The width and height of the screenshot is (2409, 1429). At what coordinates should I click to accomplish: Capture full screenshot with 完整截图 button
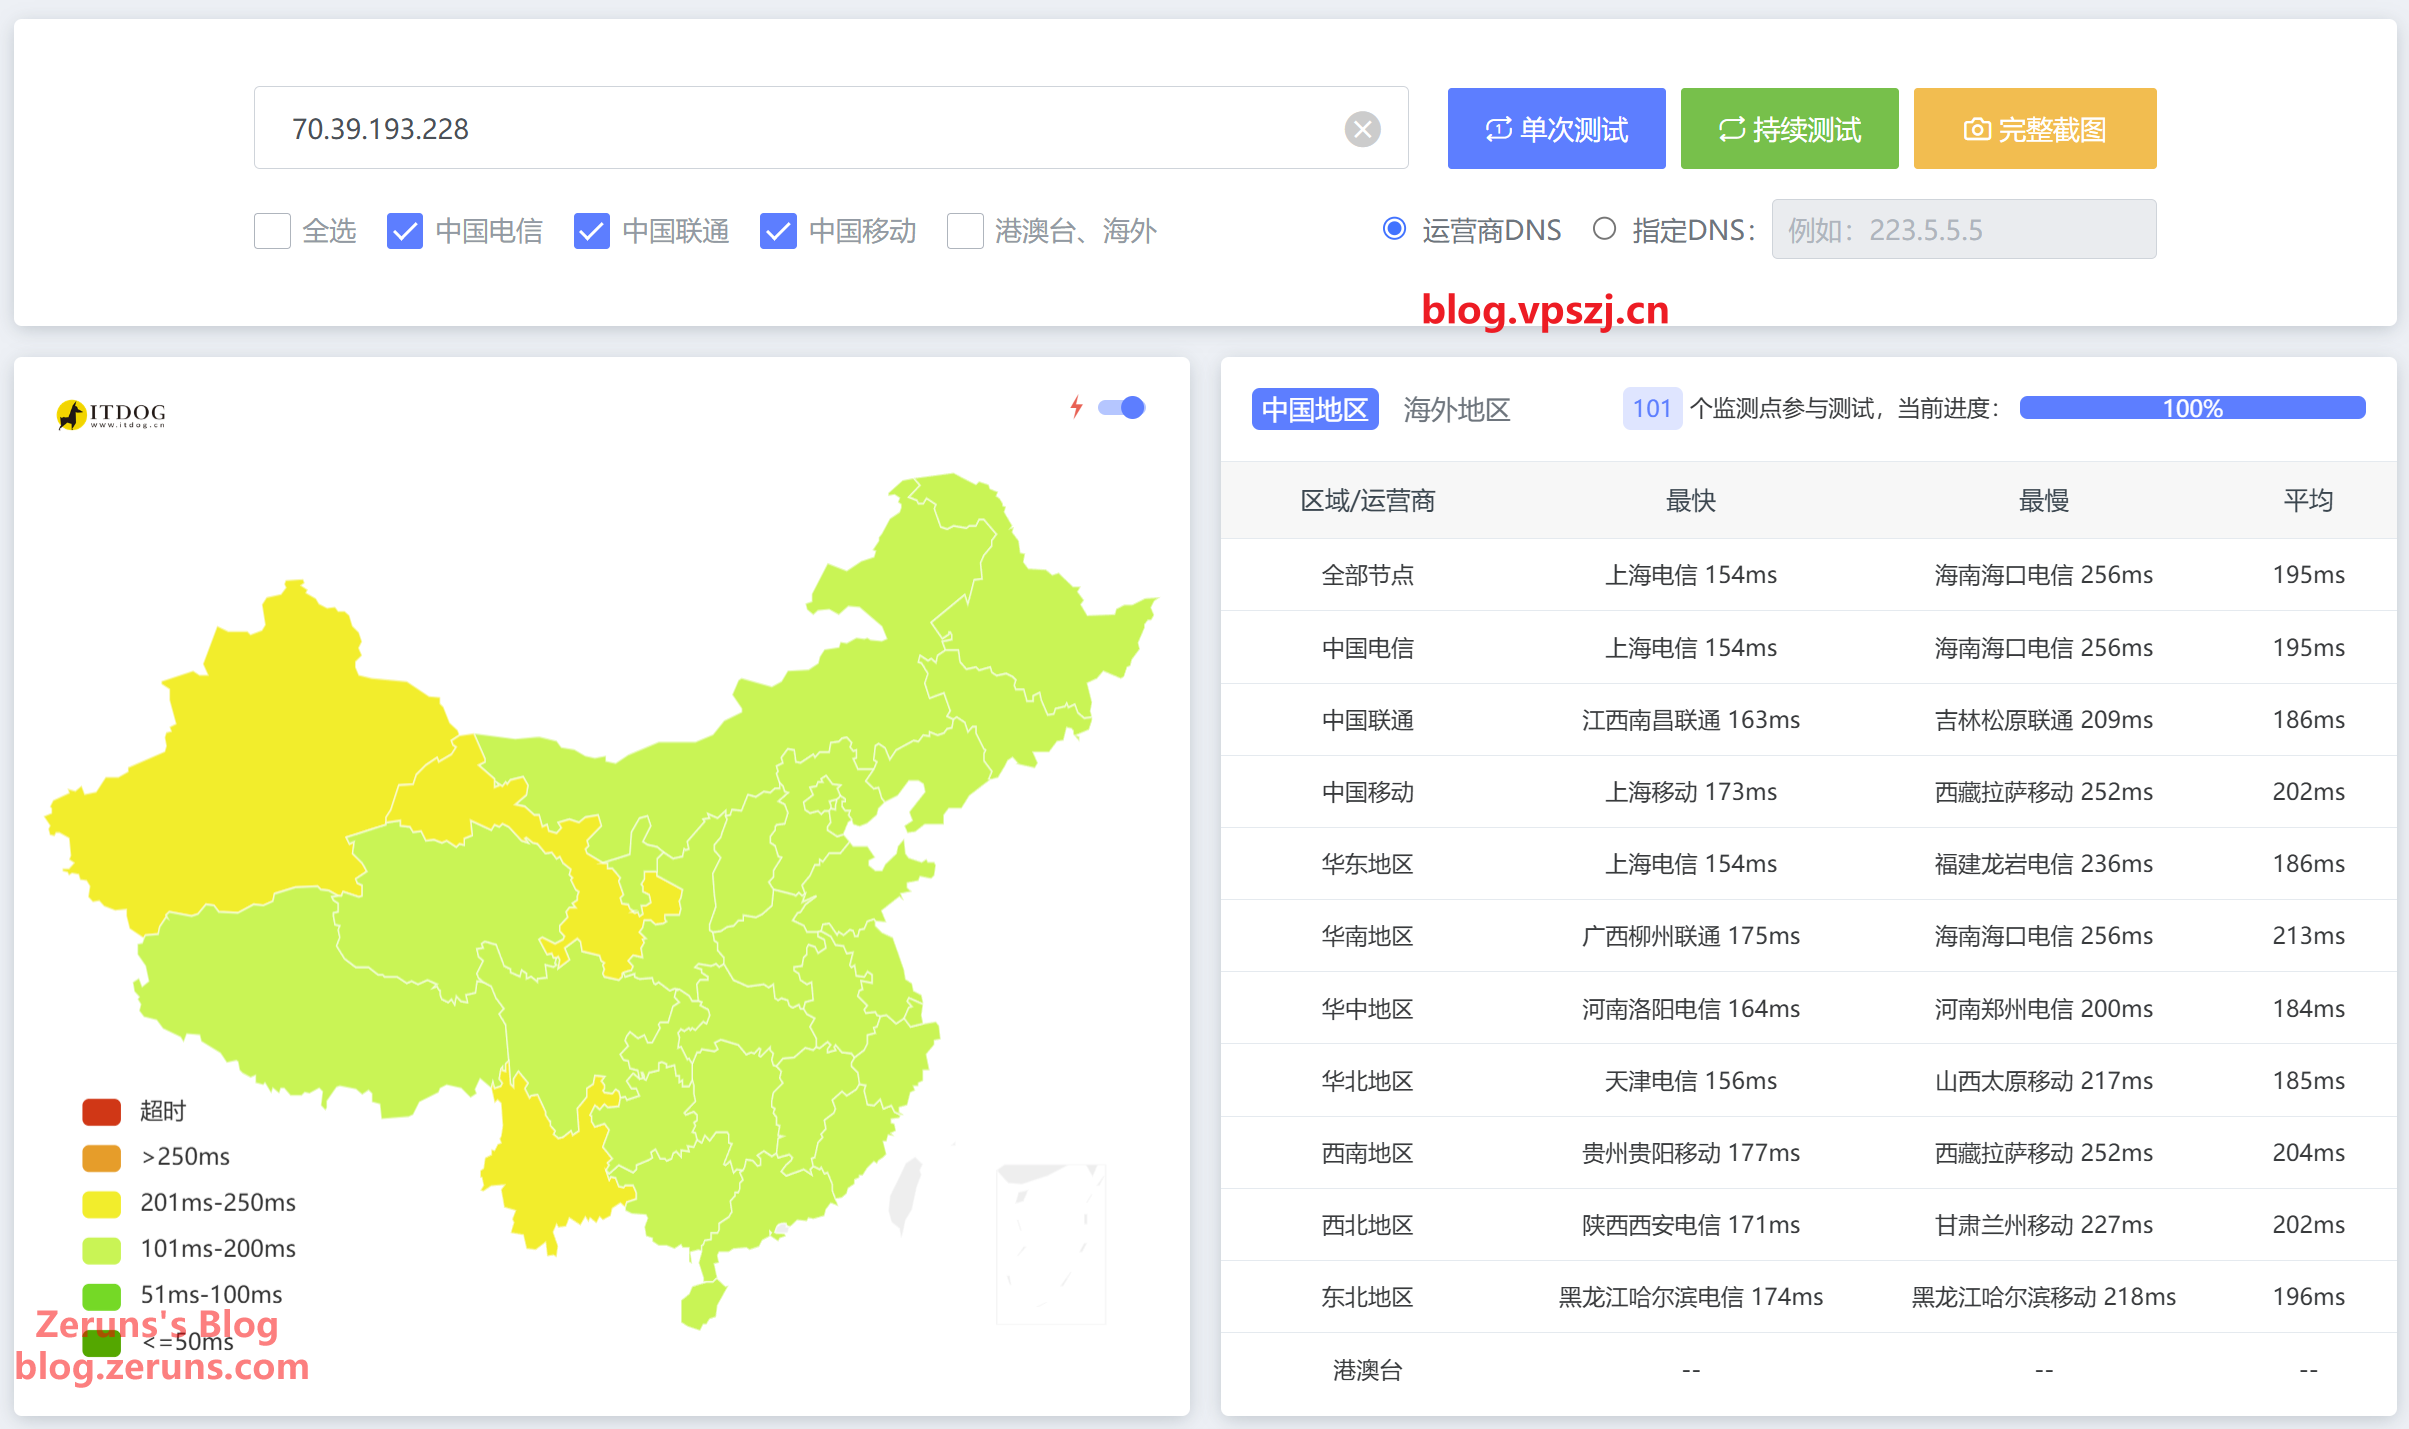(2034, 129)
